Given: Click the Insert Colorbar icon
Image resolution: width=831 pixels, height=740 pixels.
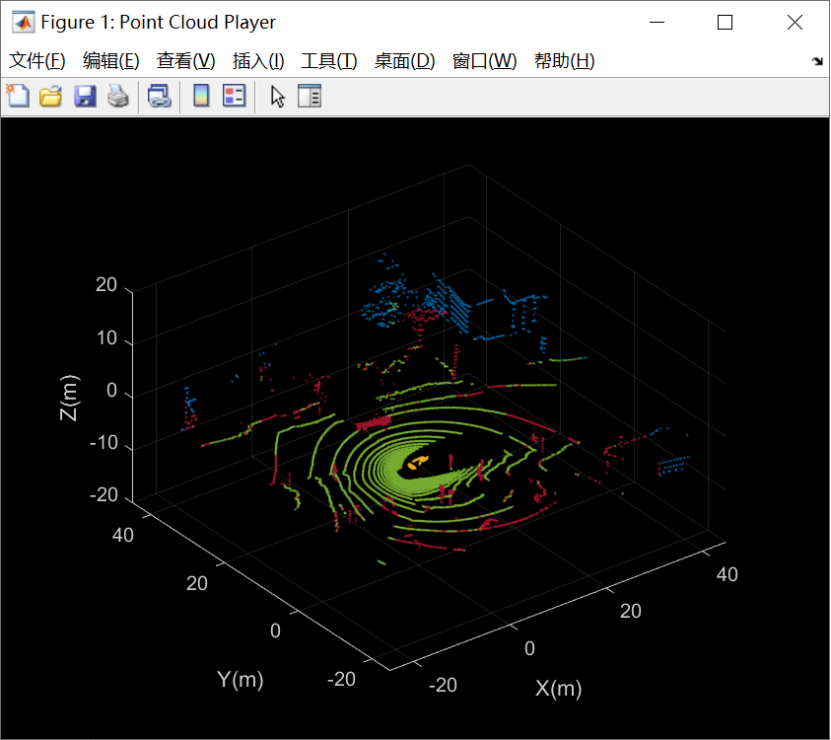Looking at the screenshot, I should pyautogui.click(x=201, y=96).
